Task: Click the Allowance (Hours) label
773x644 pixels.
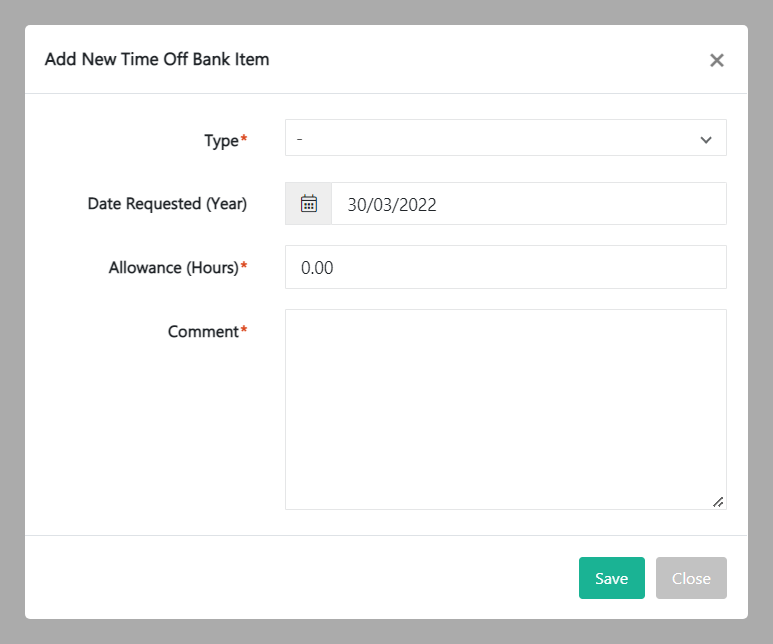Action: coord(174,268)
